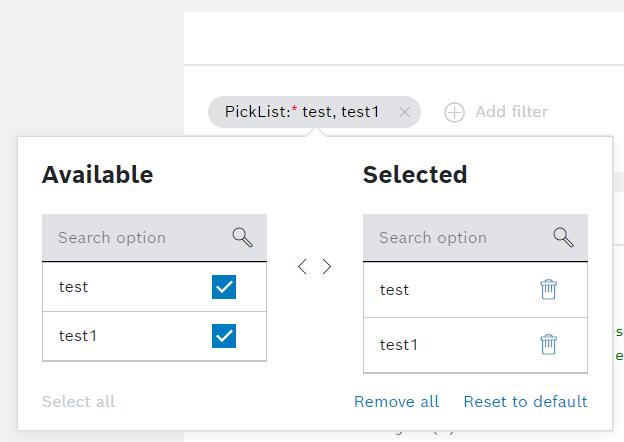Click the 'Select all' link
Image resolution: width=624 pixels, height=442 pixels.
tap(78, 402)
